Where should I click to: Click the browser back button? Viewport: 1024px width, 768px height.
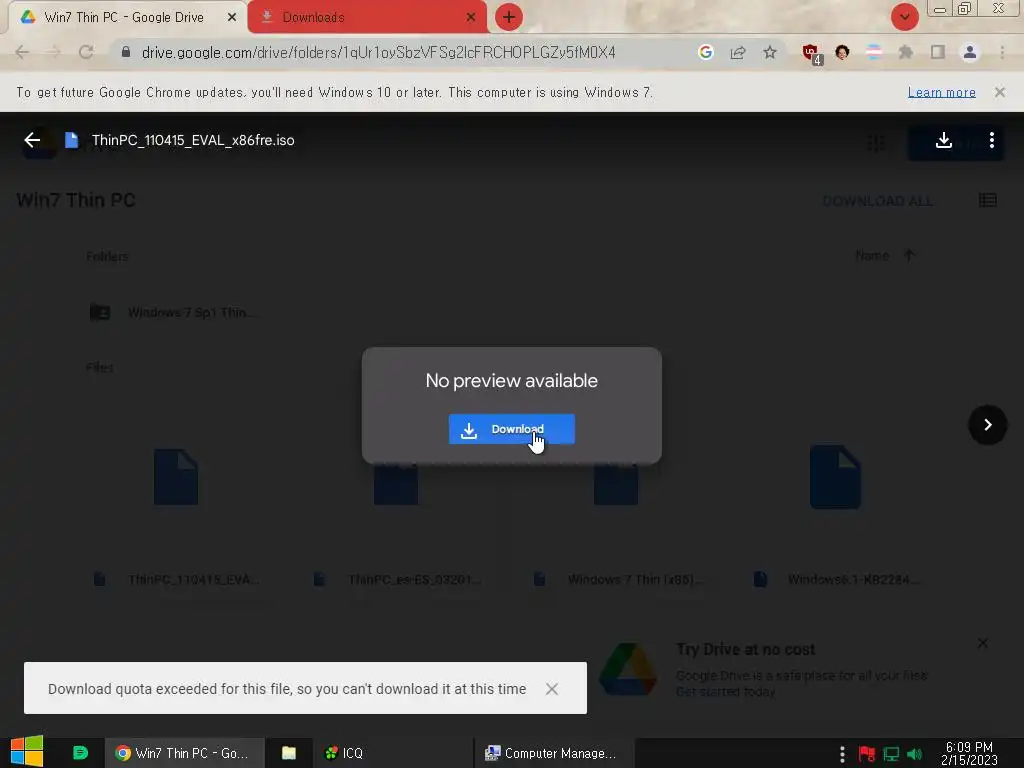pyautogui.click(x=22, y=52)
